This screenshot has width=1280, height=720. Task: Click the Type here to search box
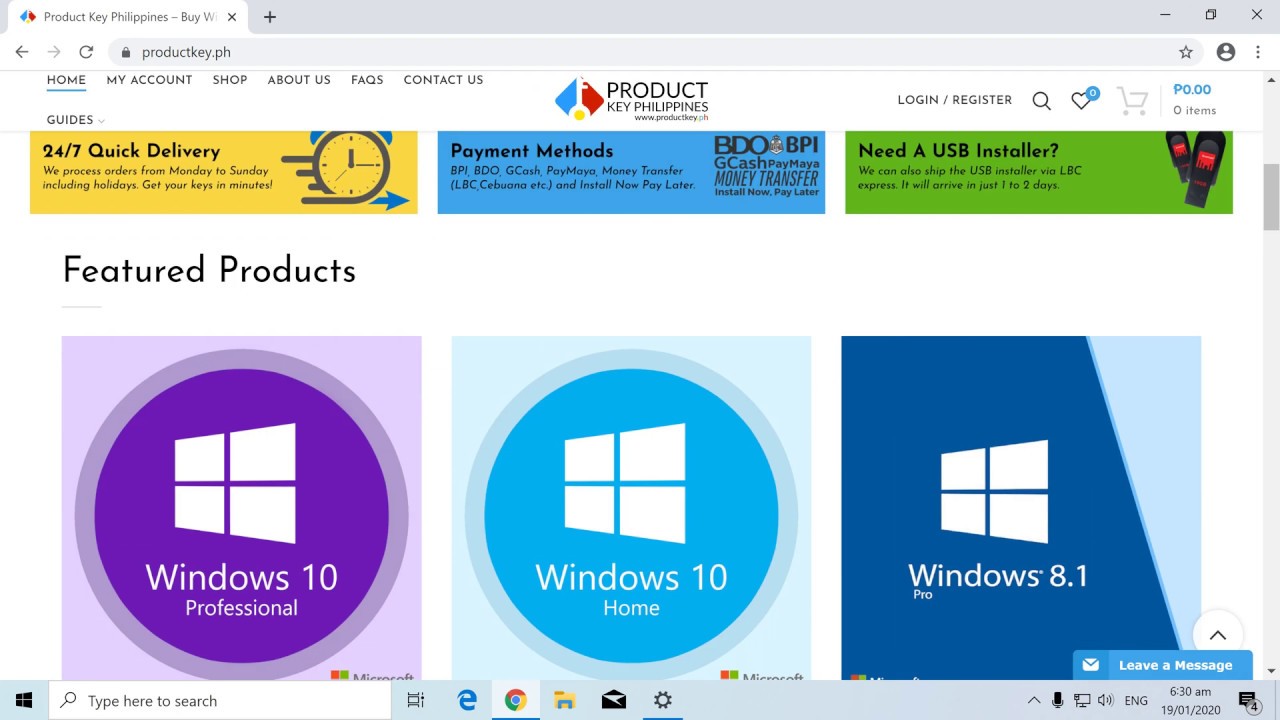(x=220, y=700)
